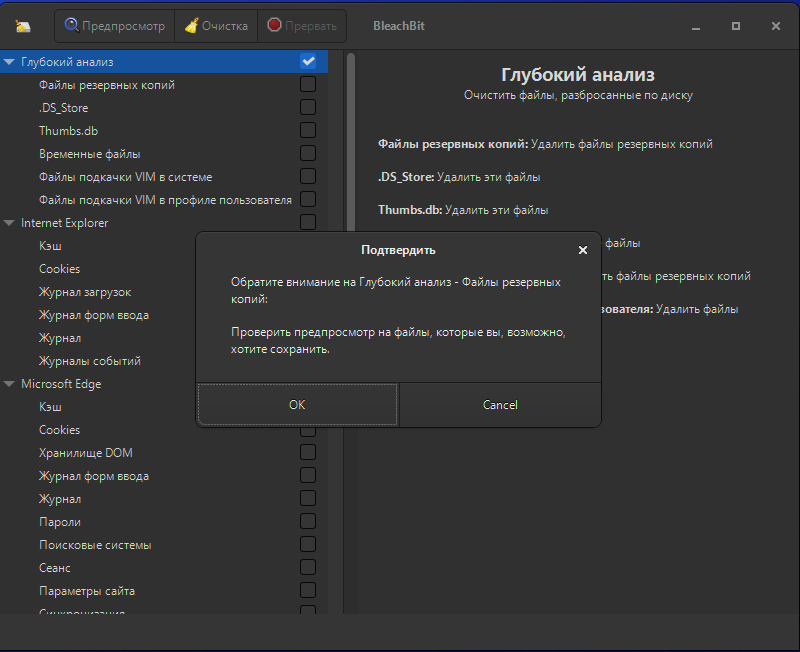Screen dimensions: 800x652
Task: Collapse the Internet Explorer section
Action: pos(9,223)
